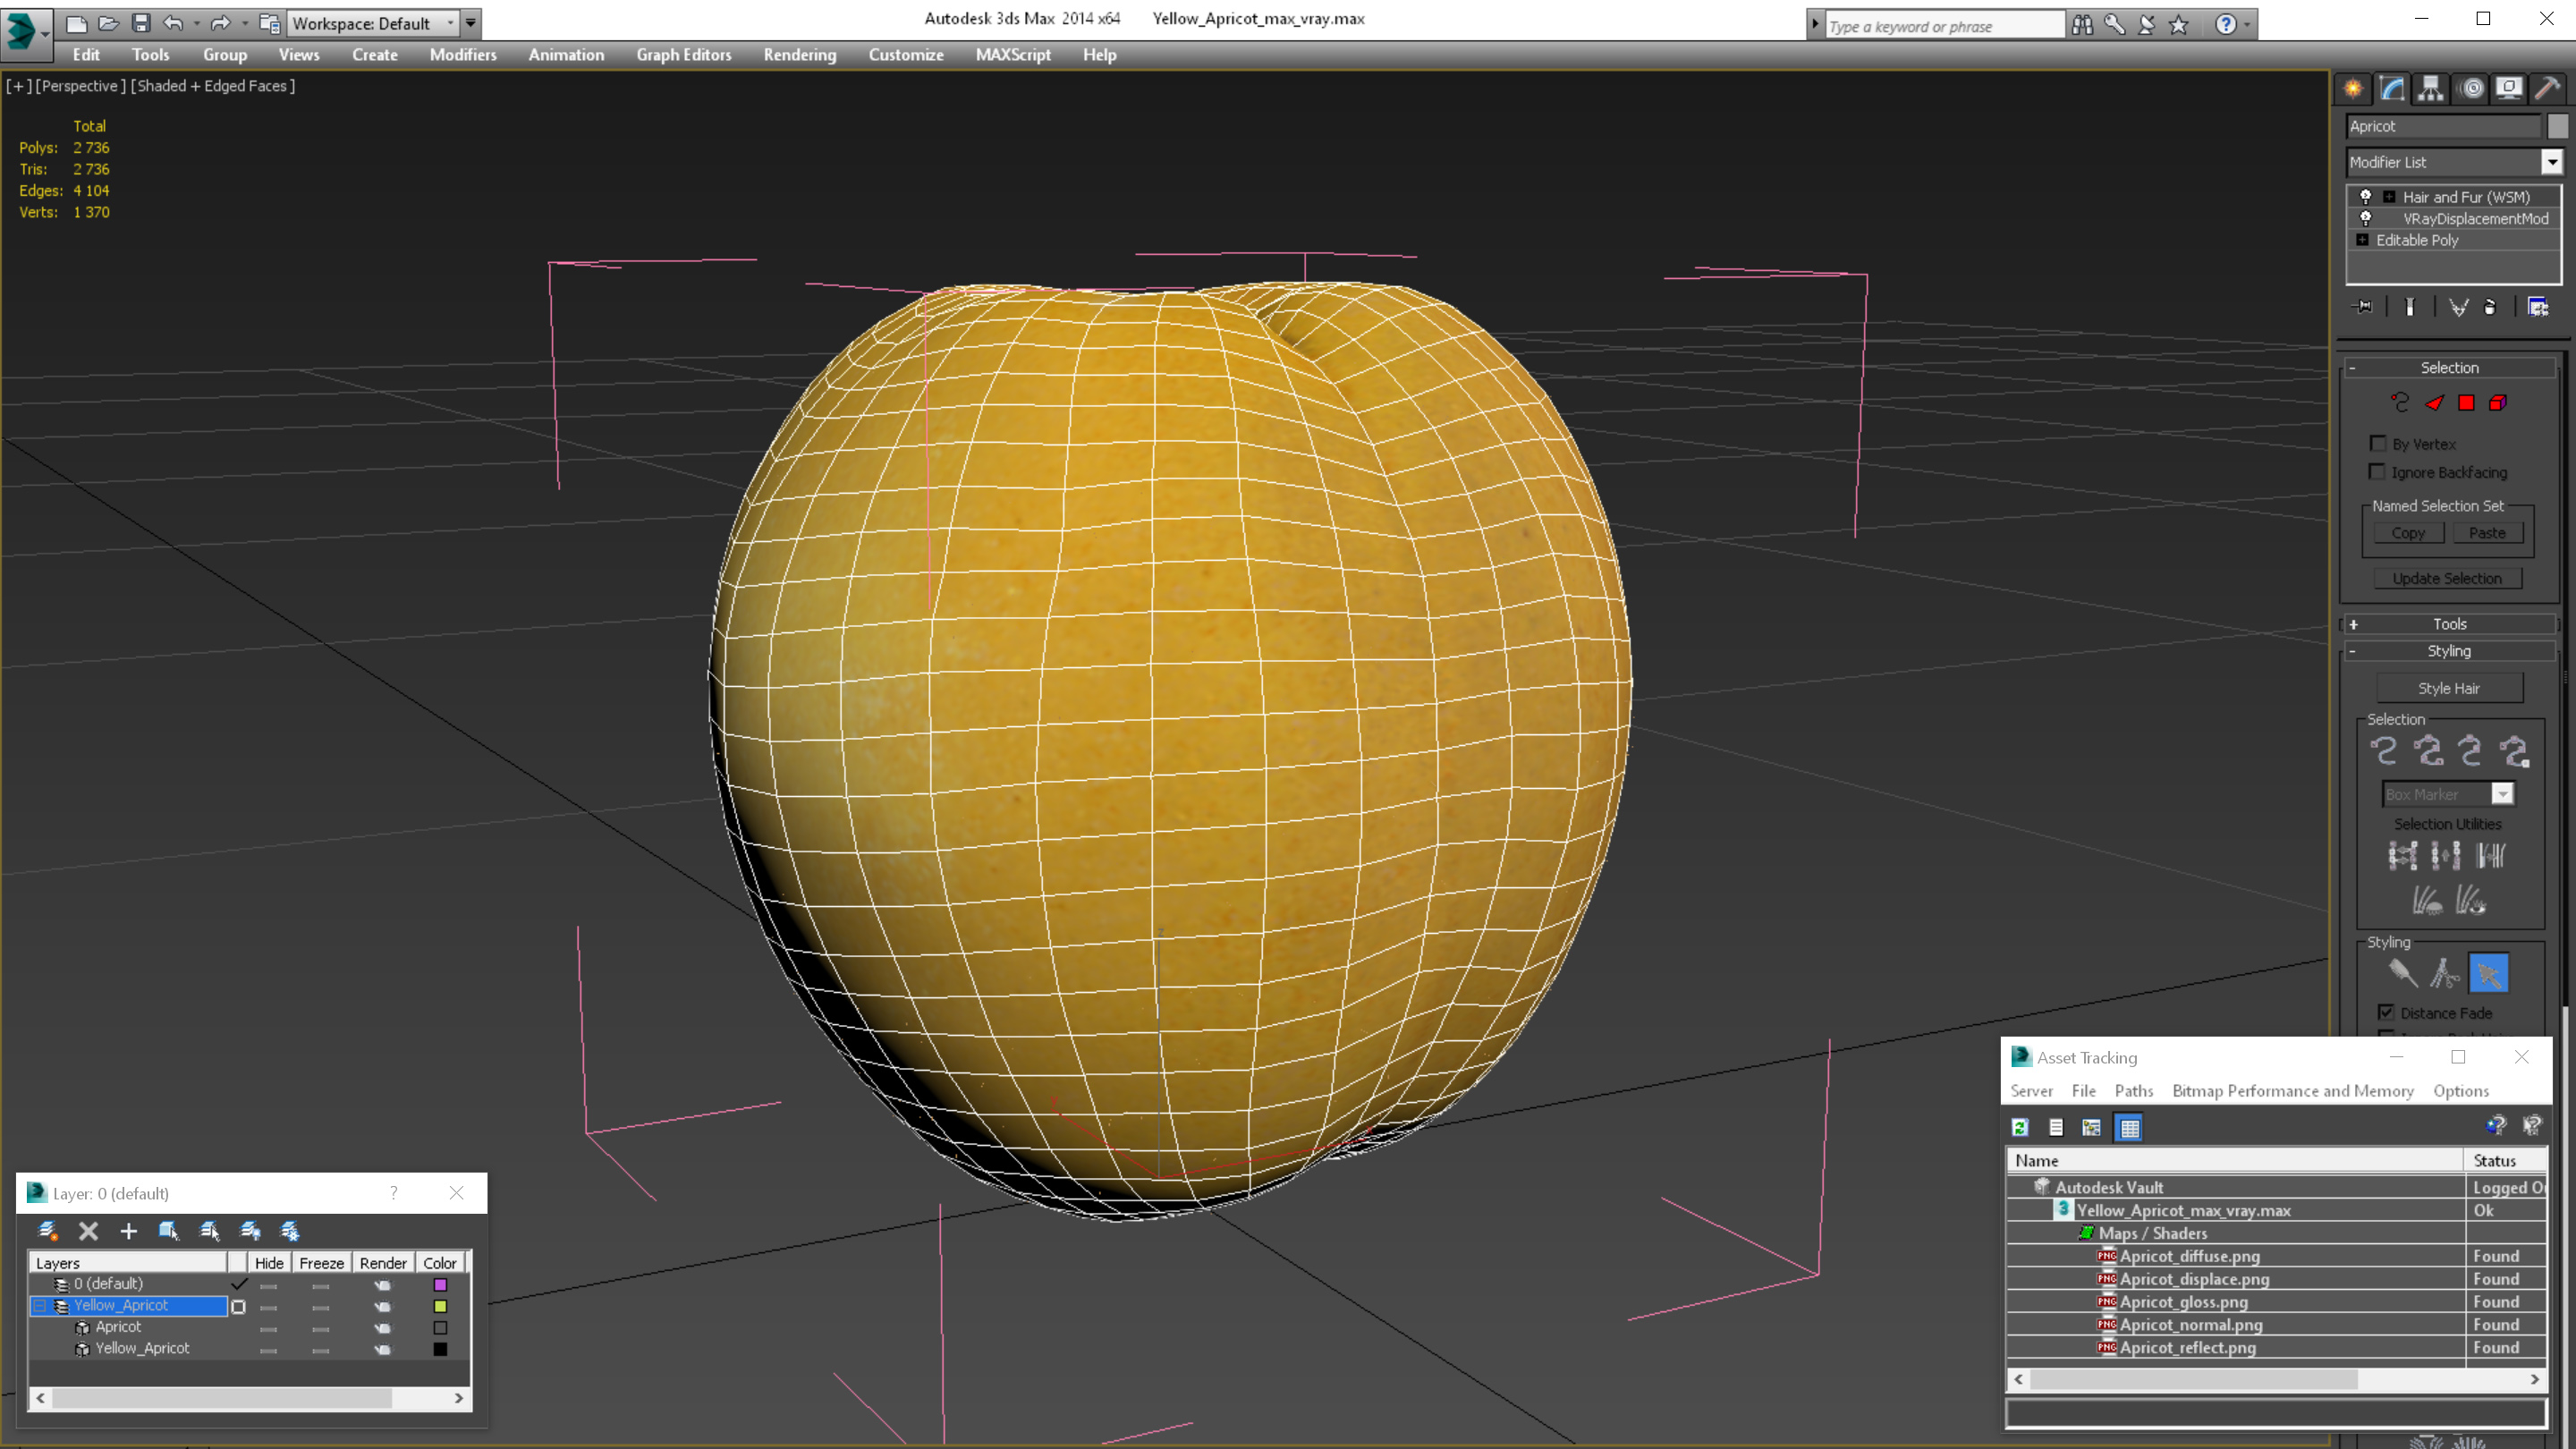Click Delete layer X icon in Layer dialog
Viewport: 2576px width, 1449px height.
tap(88, 1231)
